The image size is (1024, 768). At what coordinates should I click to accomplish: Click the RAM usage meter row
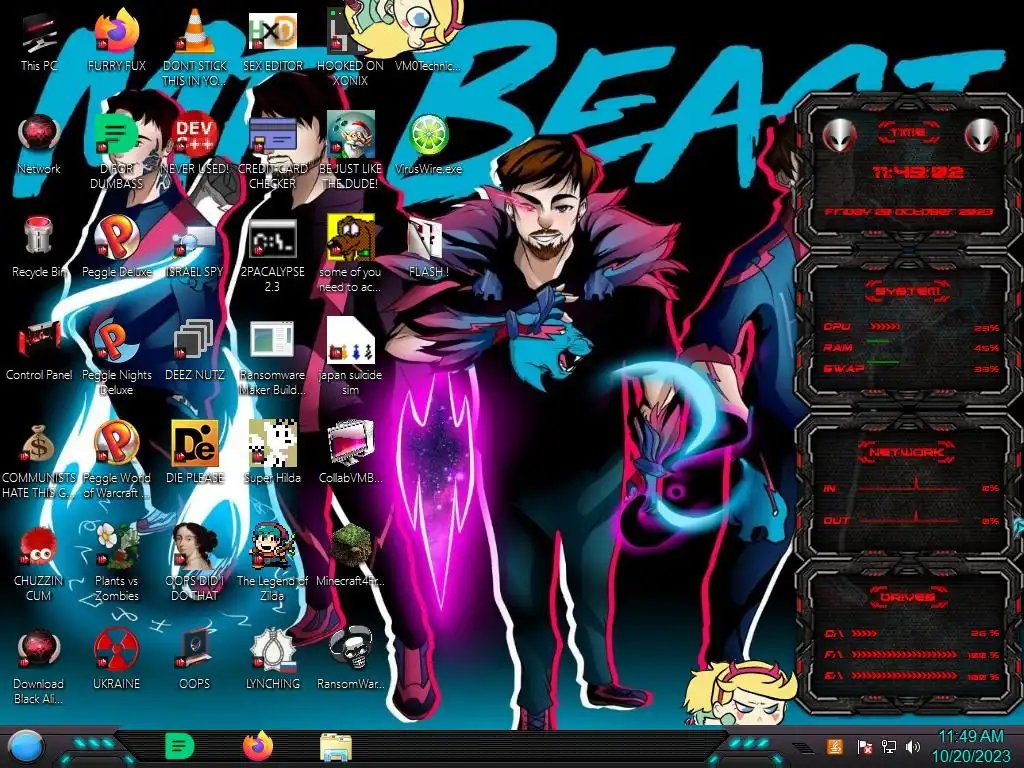pos(911,347)
